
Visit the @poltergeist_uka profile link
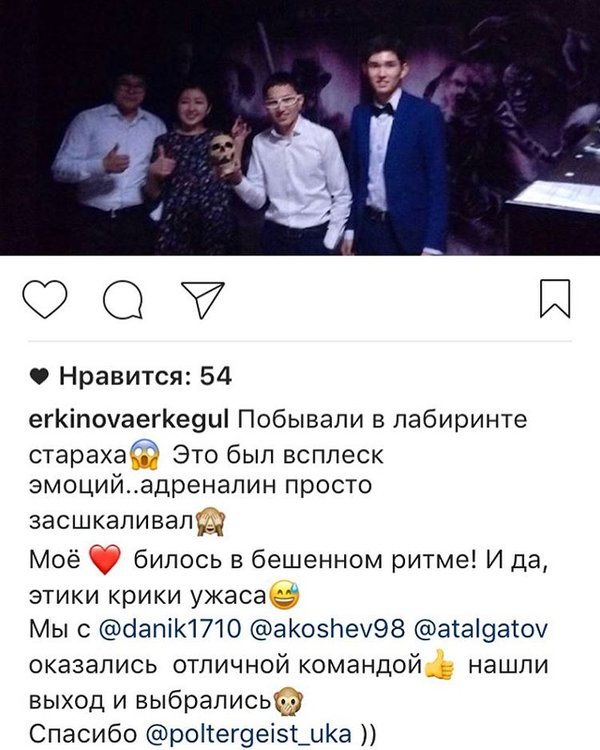coord(248,734)
